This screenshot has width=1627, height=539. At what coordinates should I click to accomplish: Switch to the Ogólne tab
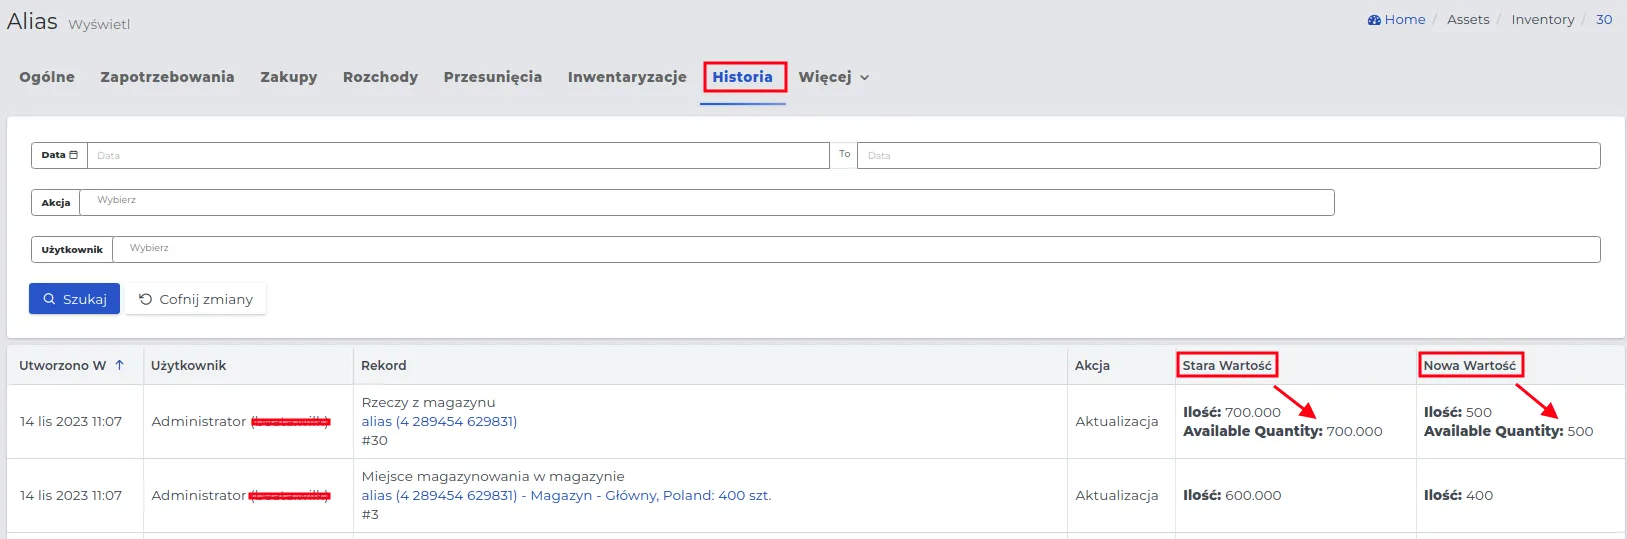click(47, 77)
